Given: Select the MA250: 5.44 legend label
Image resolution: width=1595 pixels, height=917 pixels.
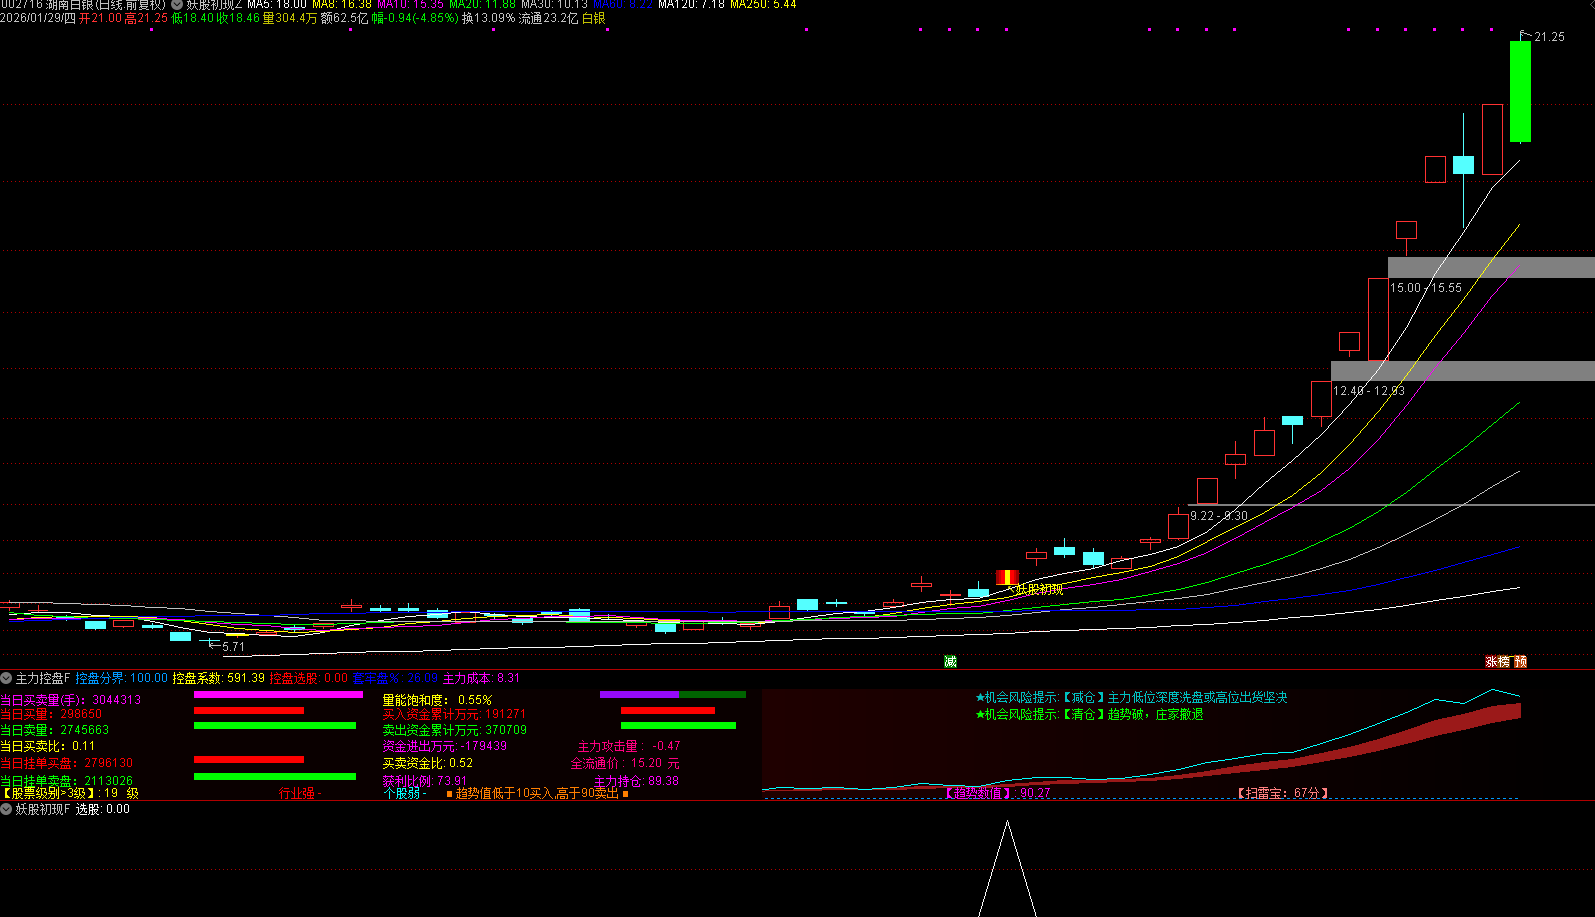Looking at the screenshot, I should pos(764,5).
